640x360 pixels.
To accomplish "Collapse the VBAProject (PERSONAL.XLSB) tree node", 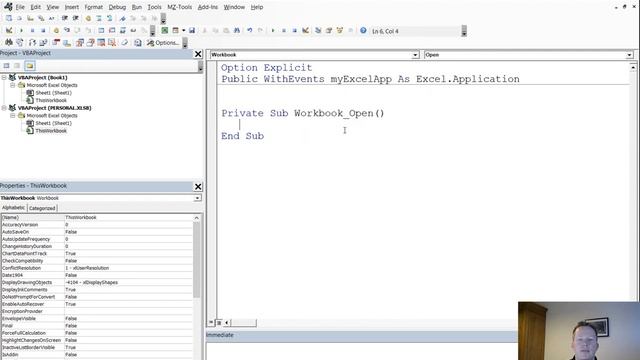I will click(x=4, y=108).
